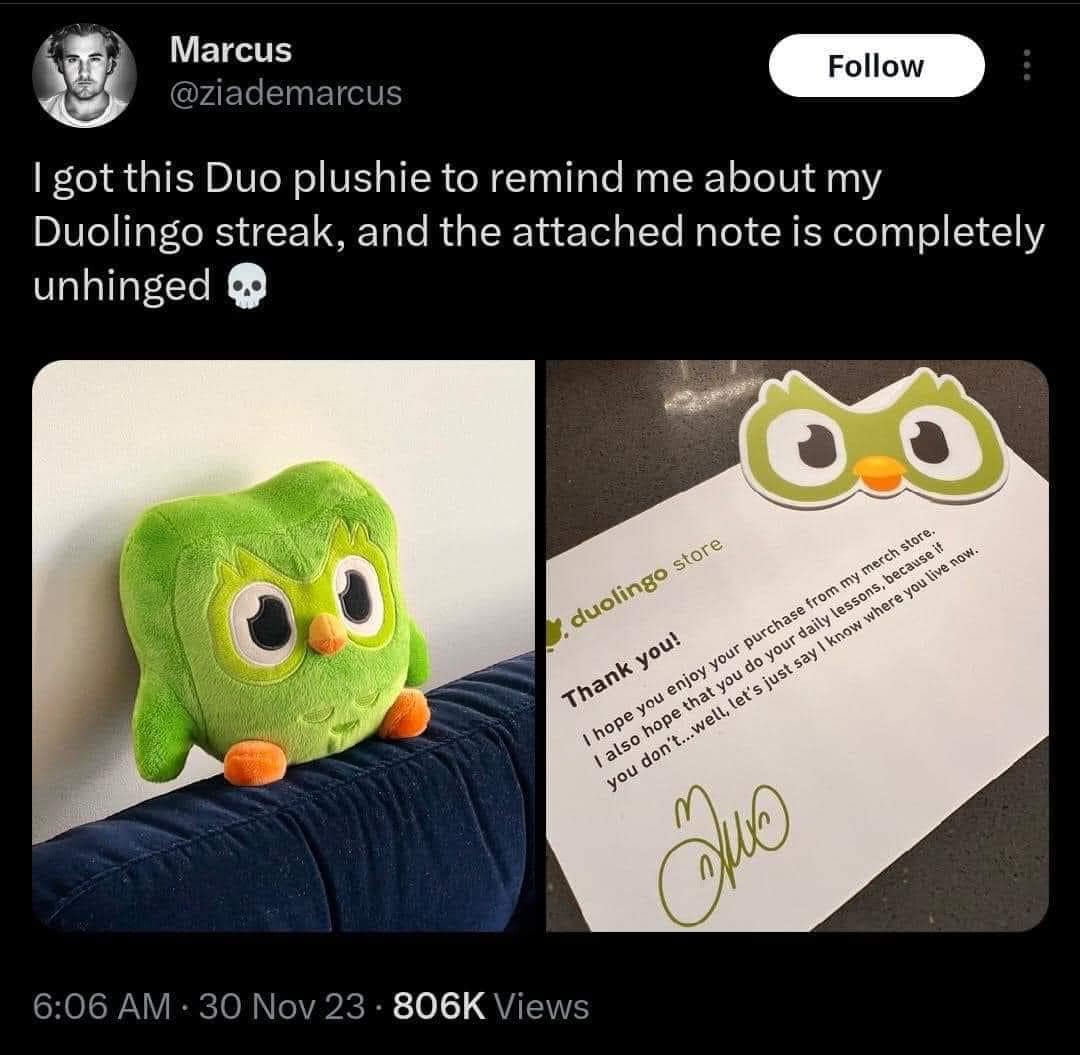Click the duolingo store logo on note

click(x=636, y=591)
